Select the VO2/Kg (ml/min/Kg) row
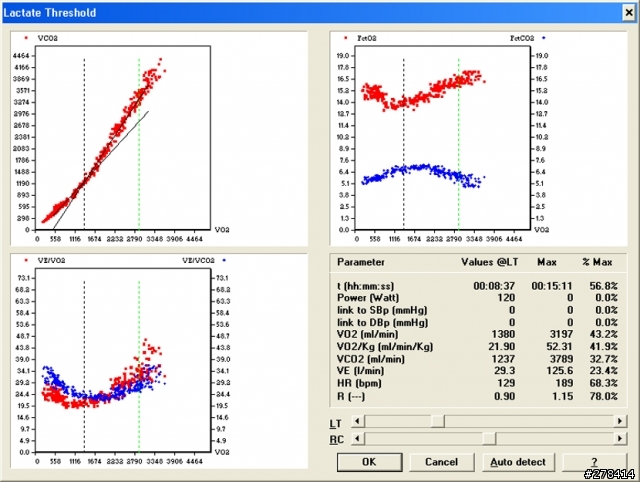 tap(478, 347)
